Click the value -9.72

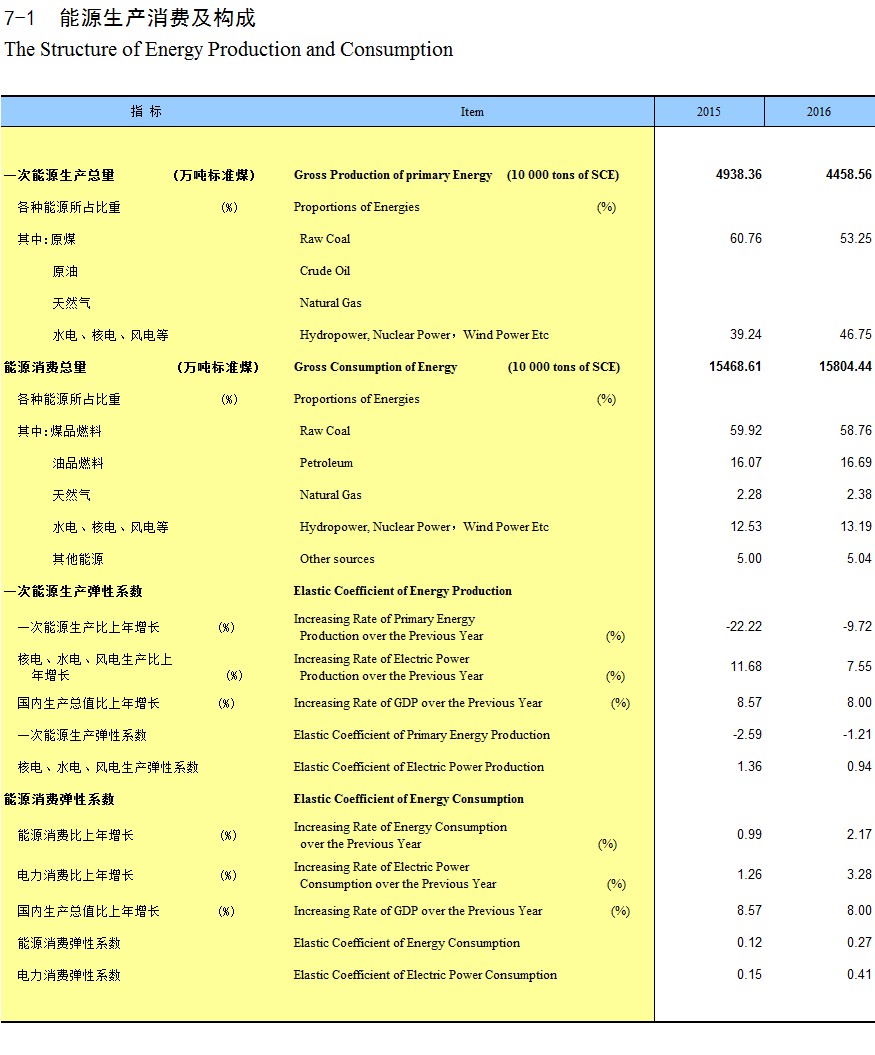tap(857, 626)
